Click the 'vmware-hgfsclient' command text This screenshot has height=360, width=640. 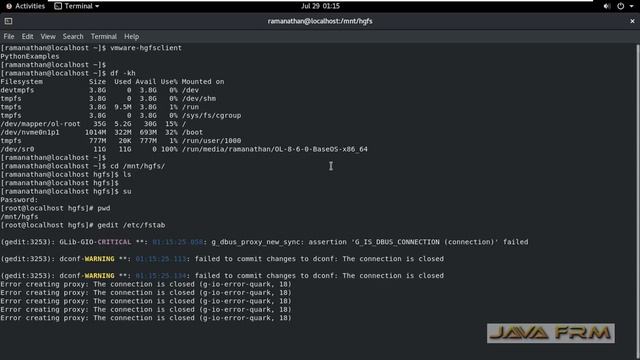(x=146, y=48)
